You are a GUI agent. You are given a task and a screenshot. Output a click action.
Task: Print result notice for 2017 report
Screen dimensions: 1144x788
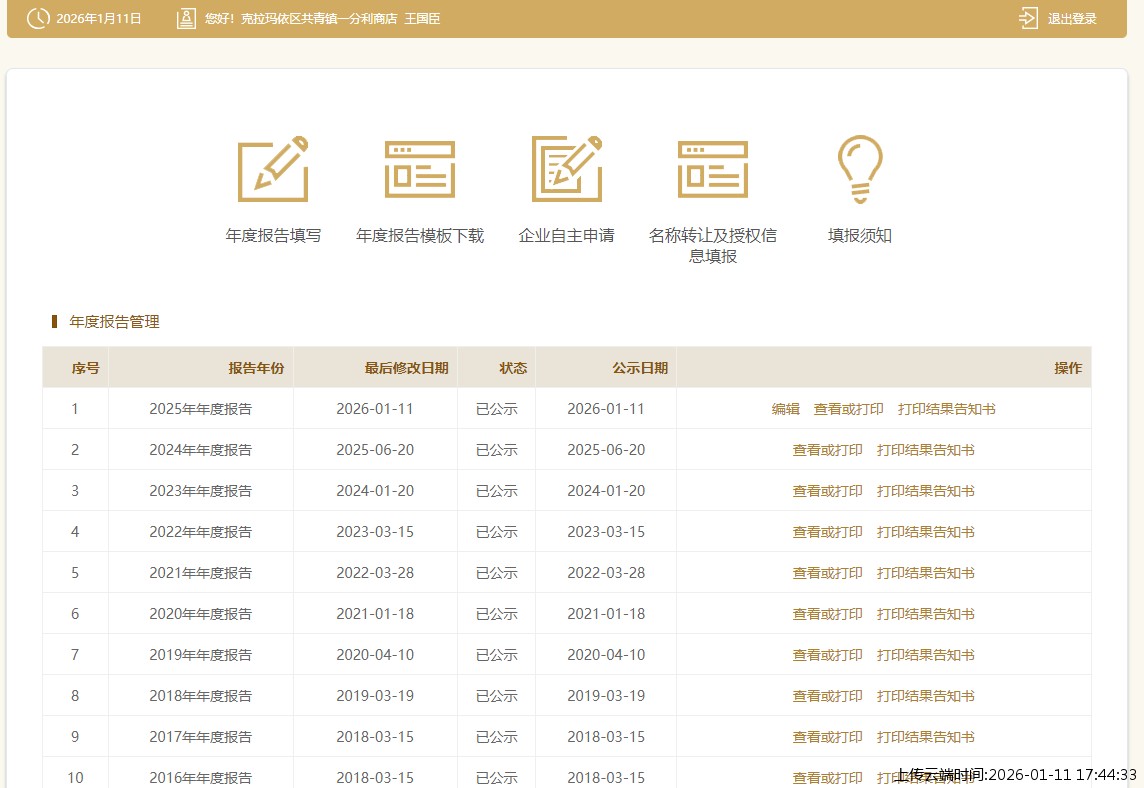click(925, 737)
